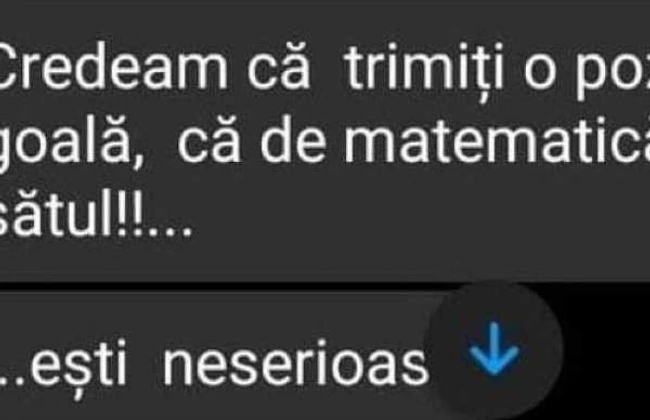Screen dimensions: 650x420
Task: Click 'că' right after 'Credeam'
Action: tap(279, 67)
